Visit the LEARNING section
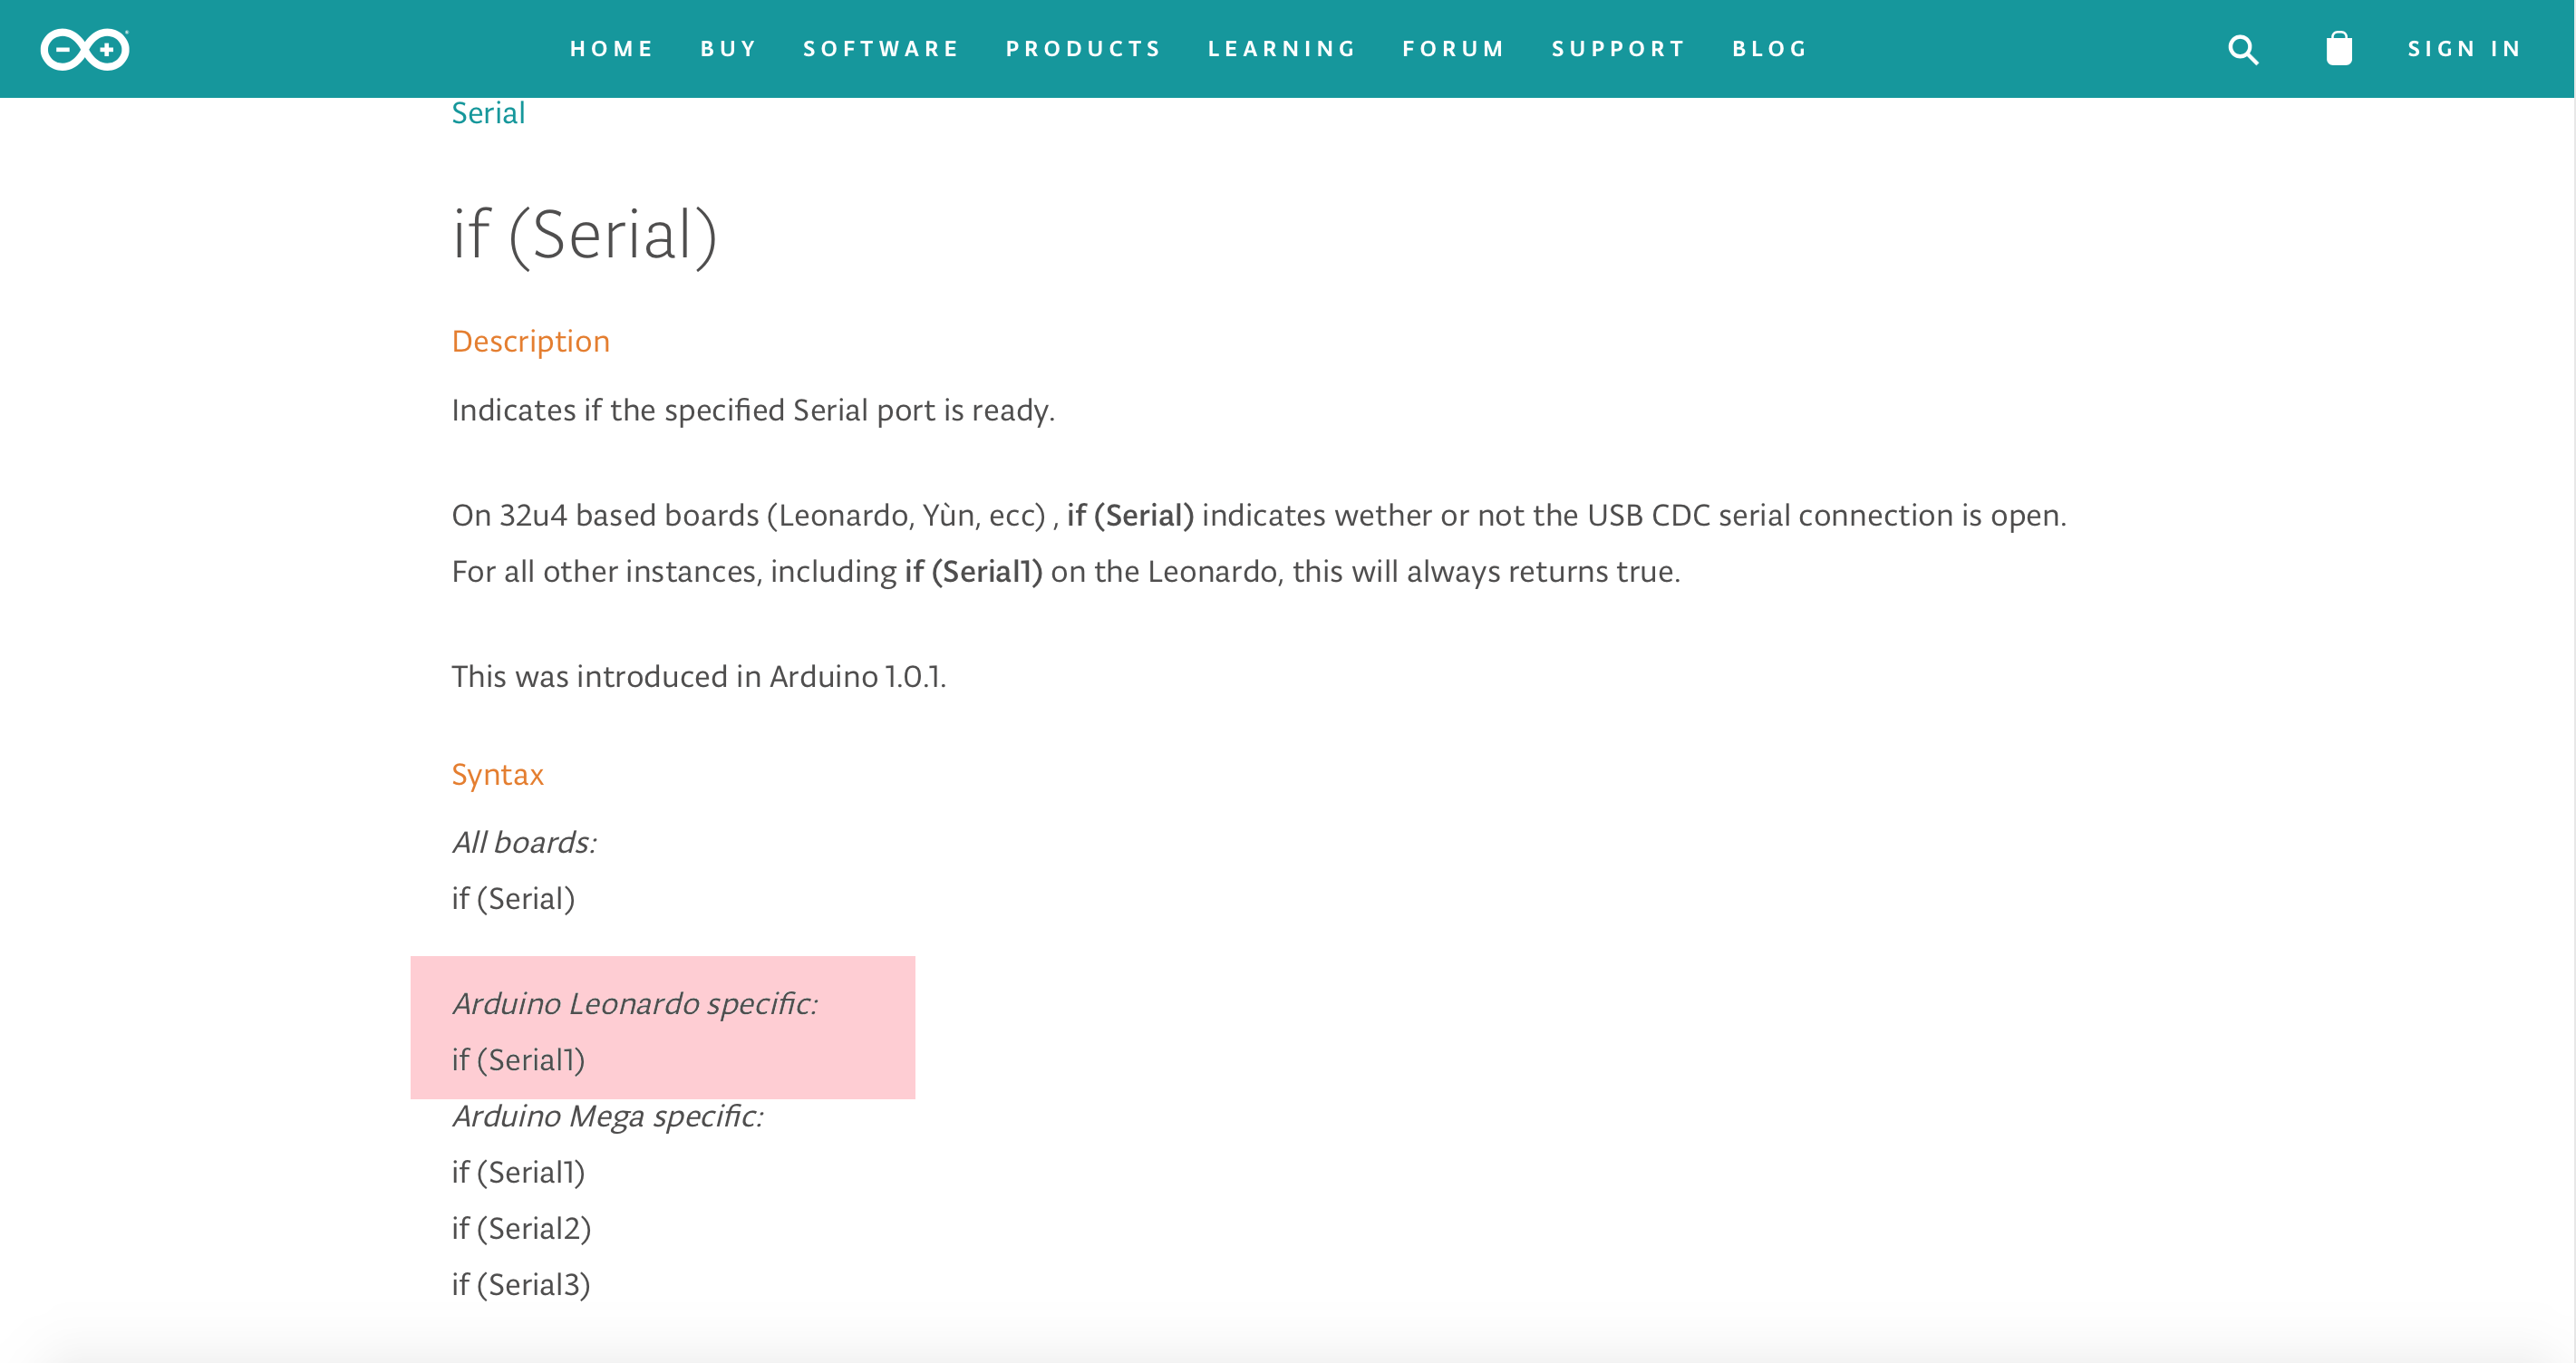2576x1363 pixels. pyautogui.click(x=1283, y=48)
